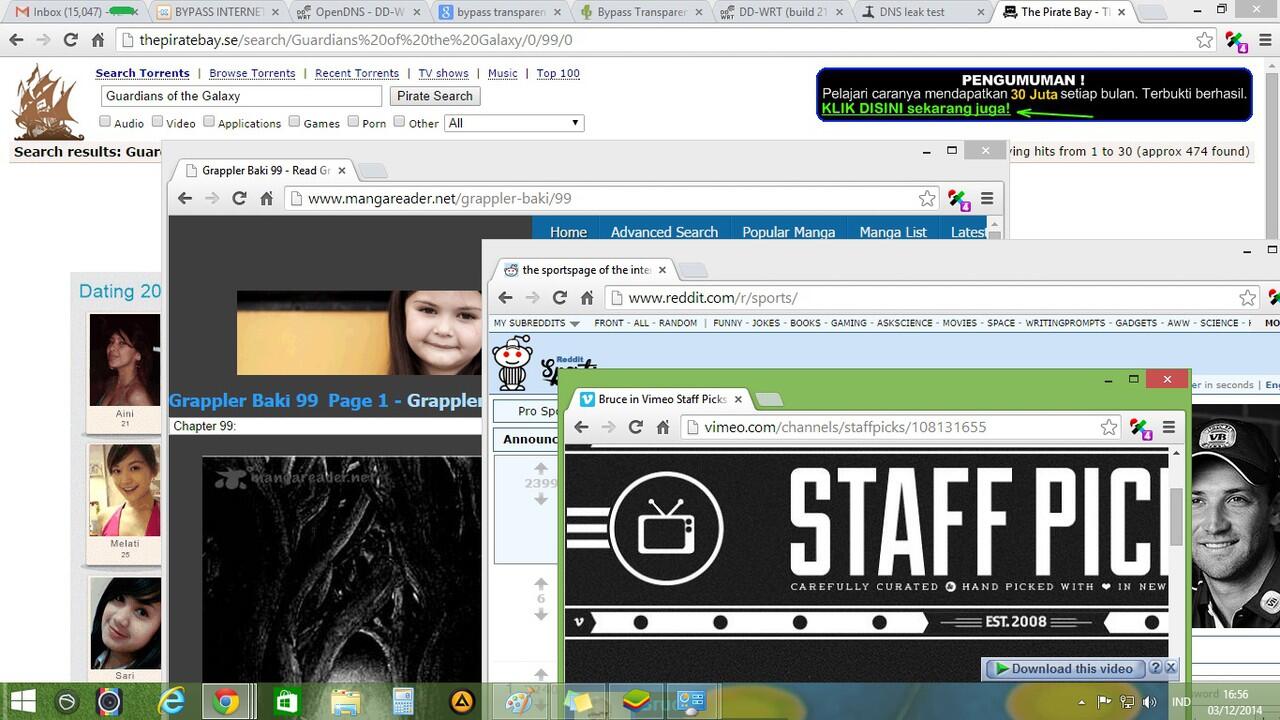Go back in the Vimeo window
The height and width of the screenshot is (720, 1280).
(x=581, y=427)
